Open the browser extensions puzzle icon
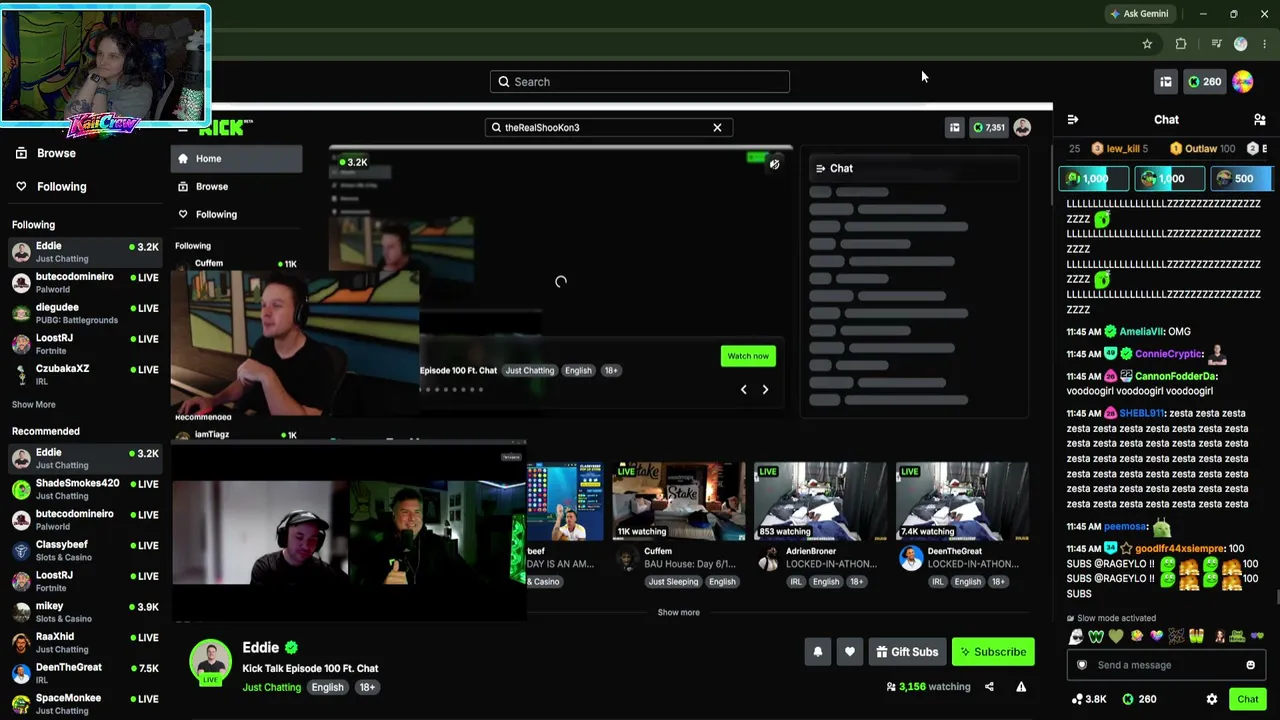This screenshot has width=1280, height=720. tap(1181, 44)
